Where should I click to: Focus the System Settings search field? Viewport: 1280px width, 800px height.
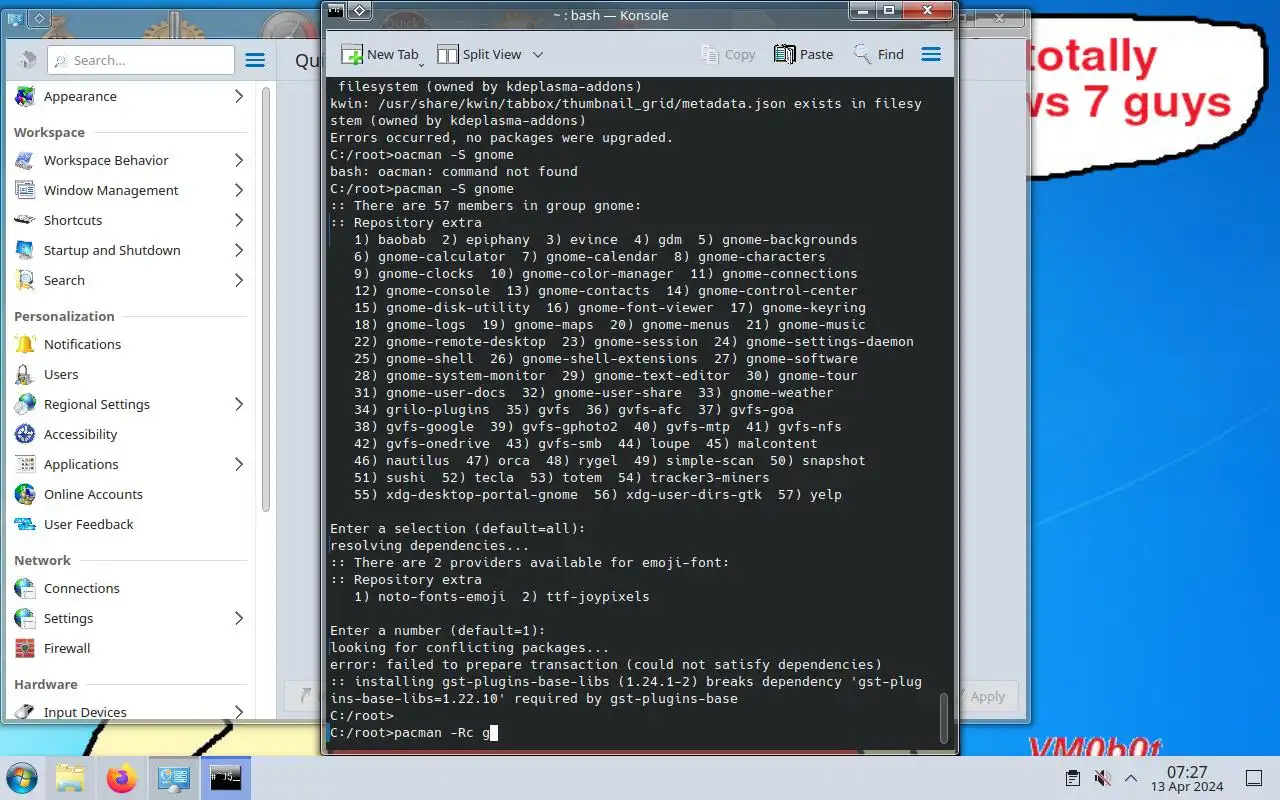(x=141, y=60)
